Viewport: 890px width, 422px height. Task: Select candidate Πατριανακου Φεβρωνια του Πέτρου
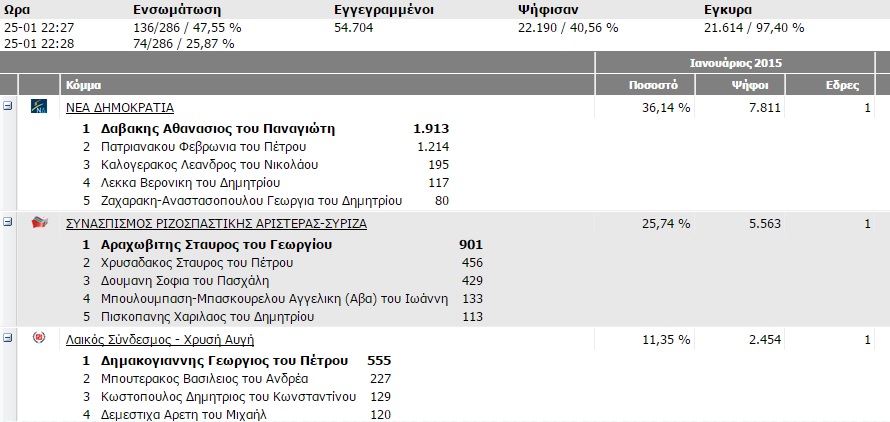coord(202,146)
